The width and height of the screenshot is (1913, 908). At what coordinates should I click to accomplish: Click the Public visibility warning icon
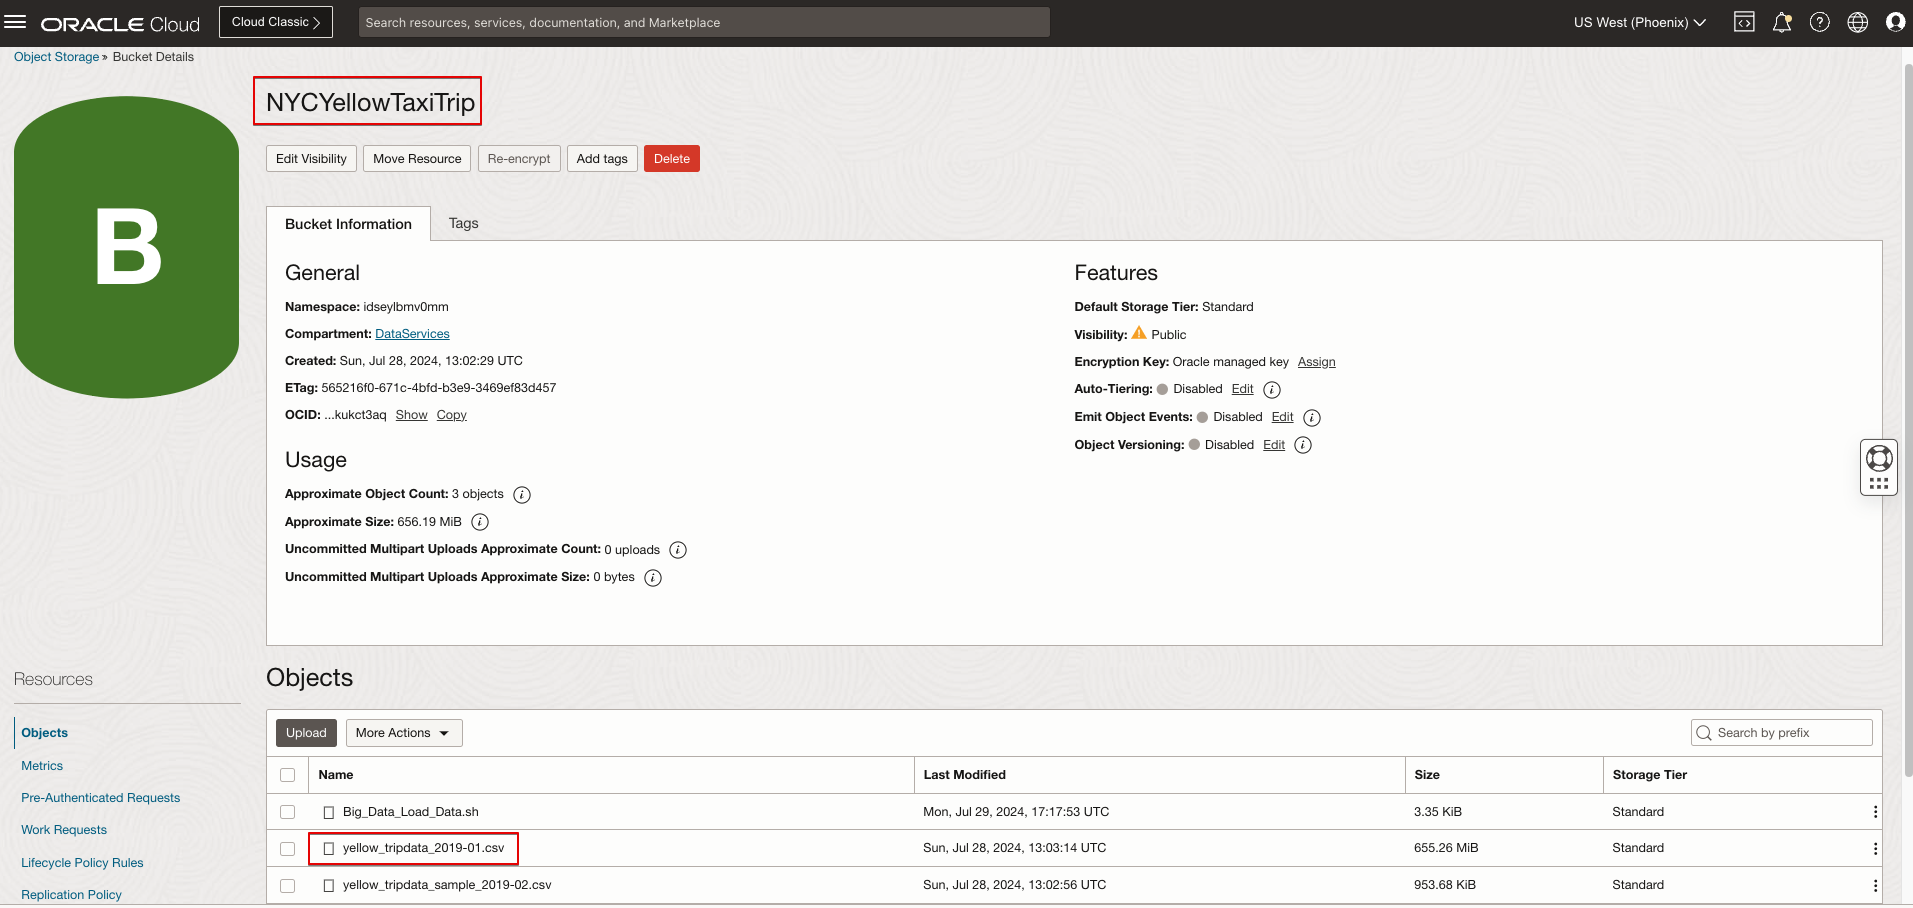tap(1139, 333)
